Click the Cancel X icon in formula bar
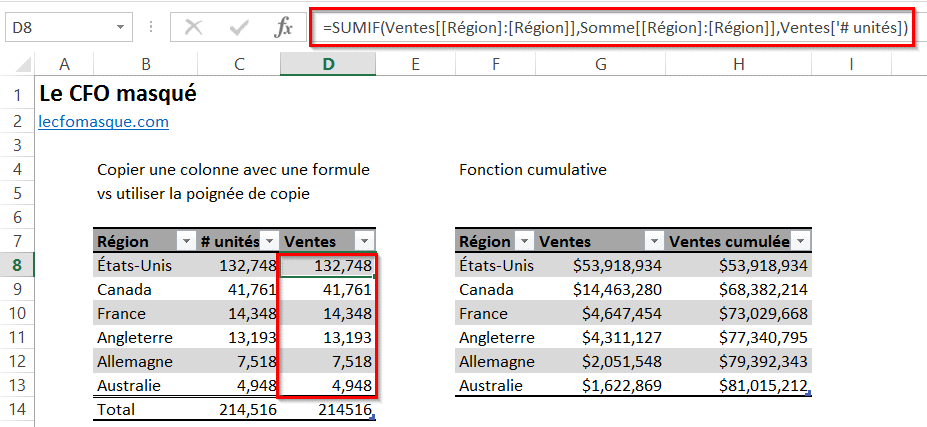 tap(193, 27)
